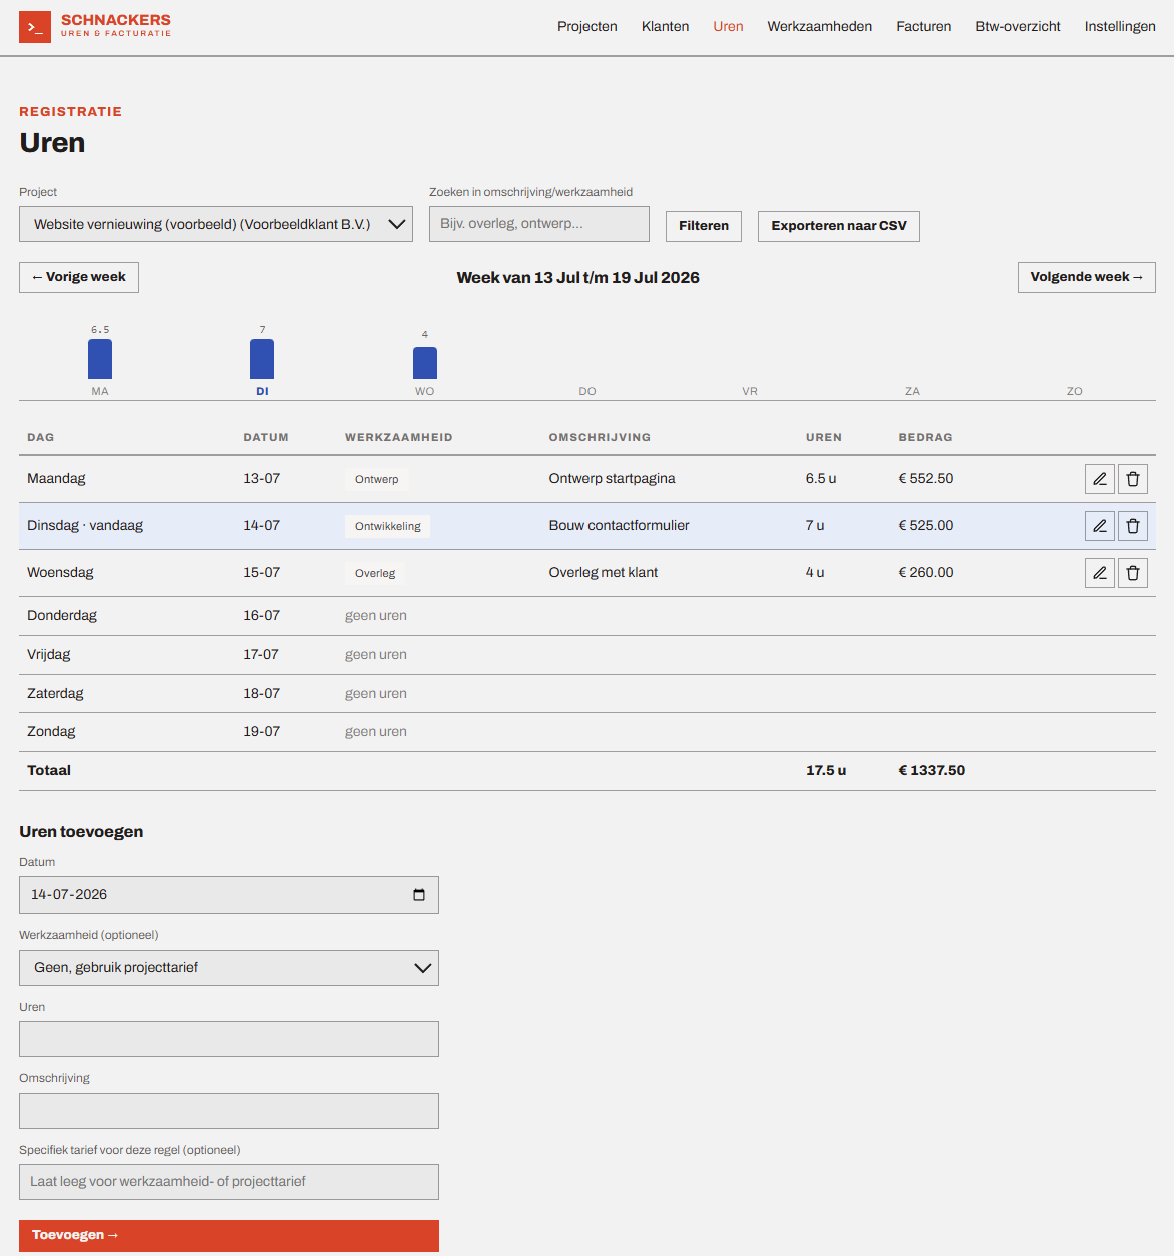Delete the Dinsdag 14-07 hours entry
Image resolution: width=1174 pixels, height=1256 pixels.
(x=1133, y=526)
